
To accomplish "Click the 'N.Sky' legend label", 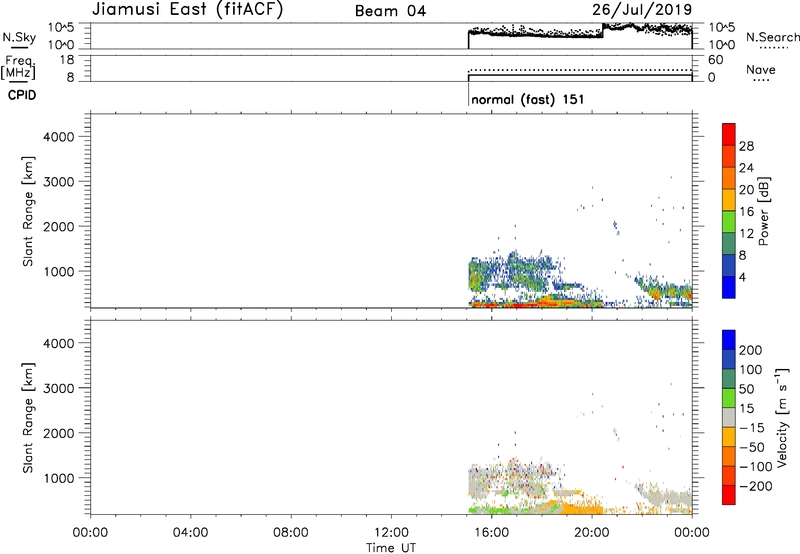I will point(19,37).
